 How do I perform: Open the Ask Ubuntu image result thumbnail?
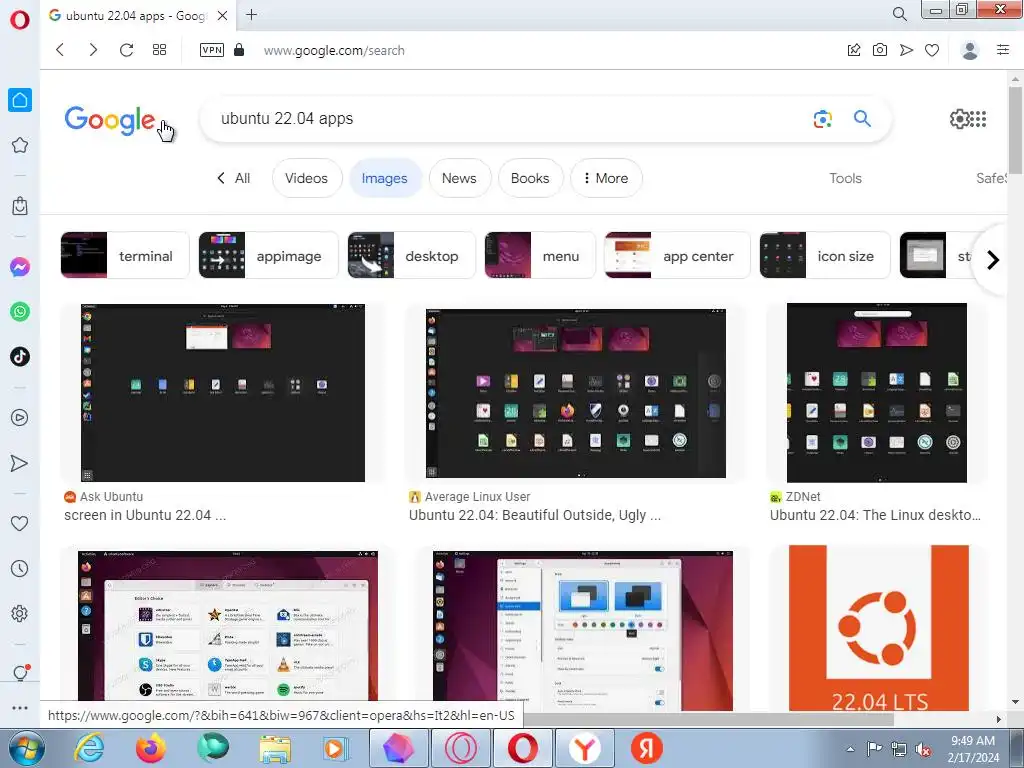223,392
